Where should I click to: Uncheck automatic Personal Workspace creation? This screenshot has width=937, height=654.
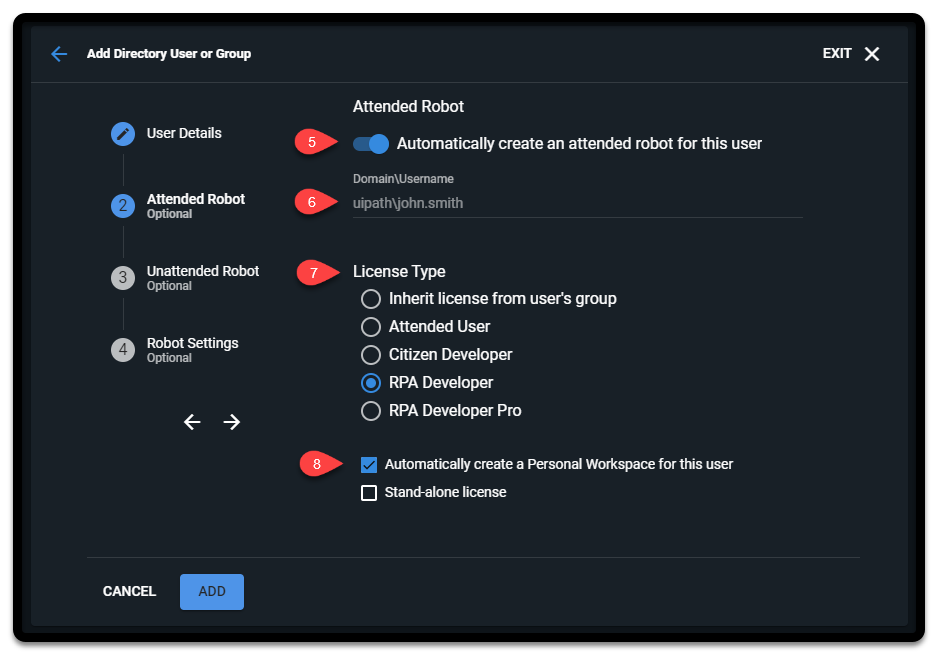[369, 464]
